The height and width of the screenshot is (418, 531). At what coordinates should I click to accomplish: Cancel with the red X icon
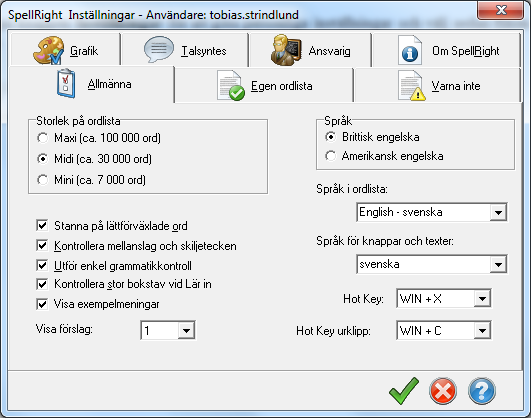(x=443, y=391)
